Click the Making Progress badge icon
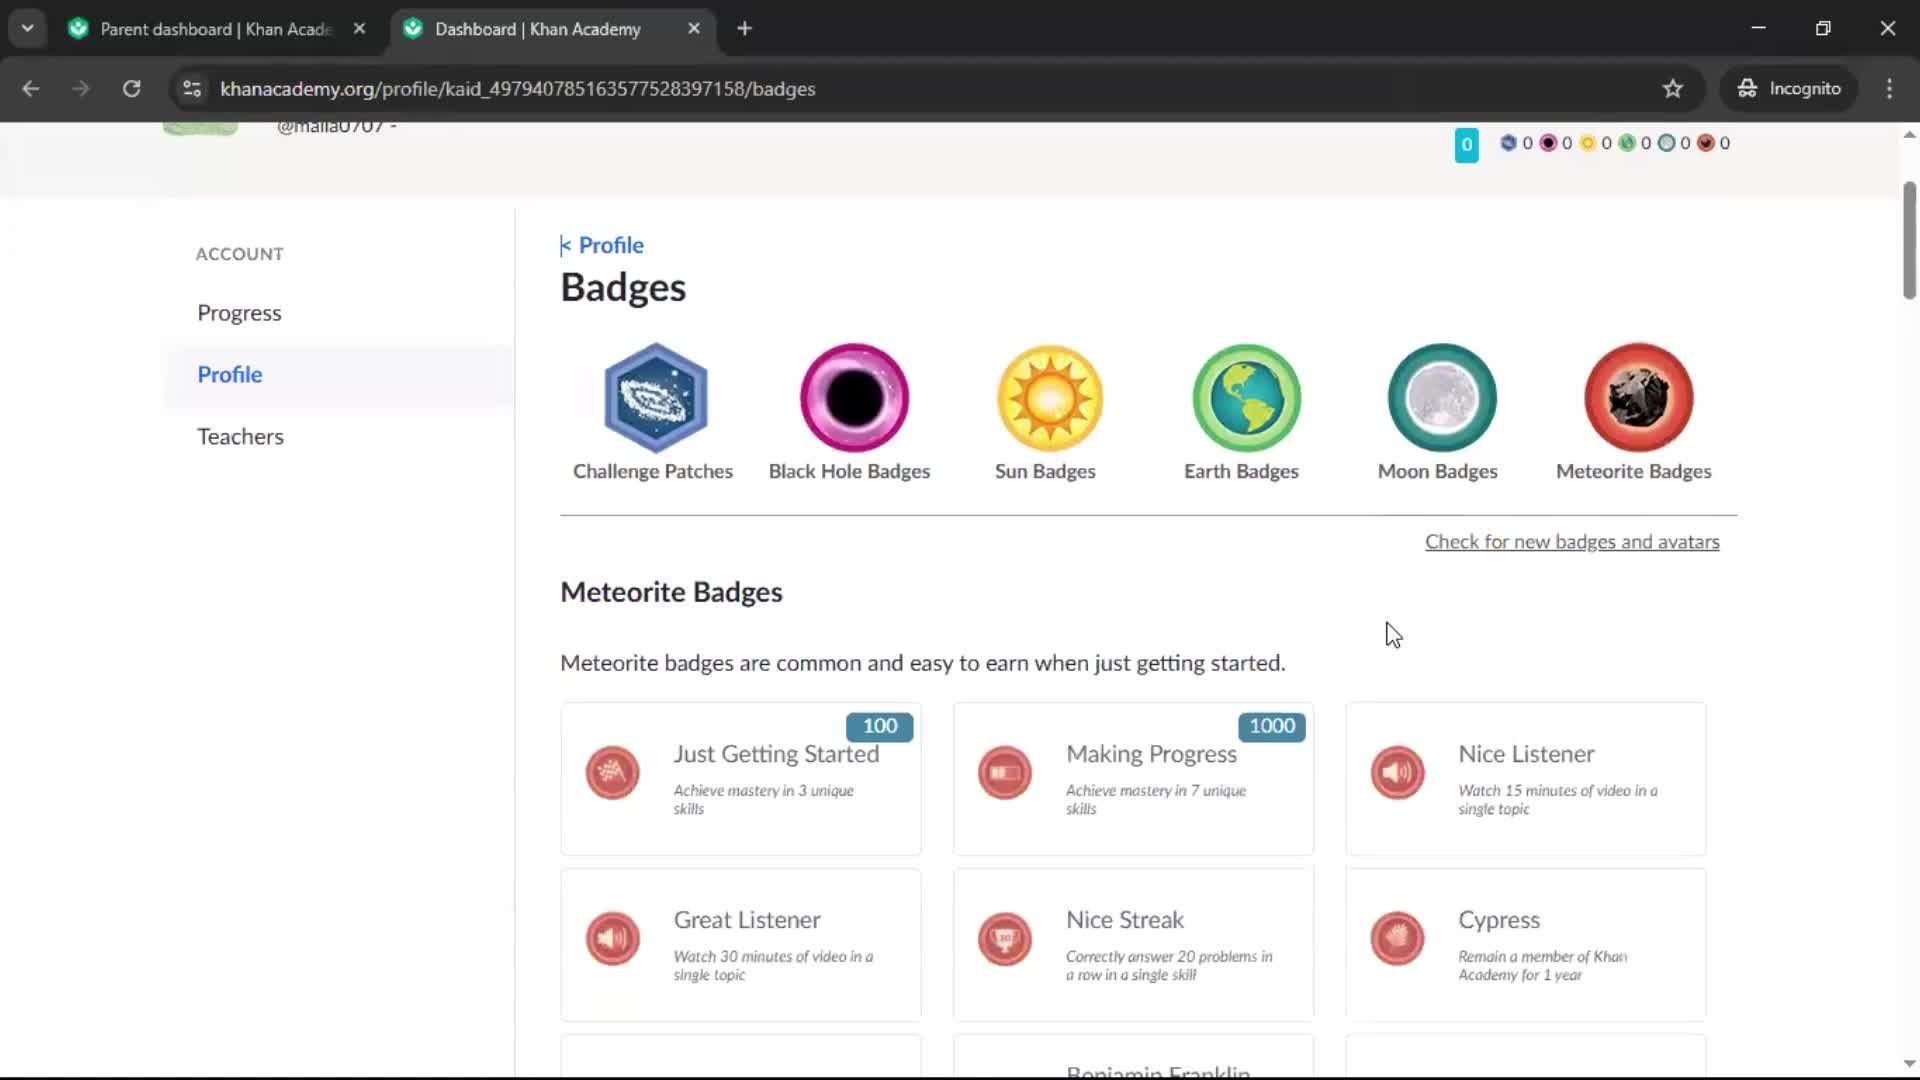 click(x=1004, y=773)
